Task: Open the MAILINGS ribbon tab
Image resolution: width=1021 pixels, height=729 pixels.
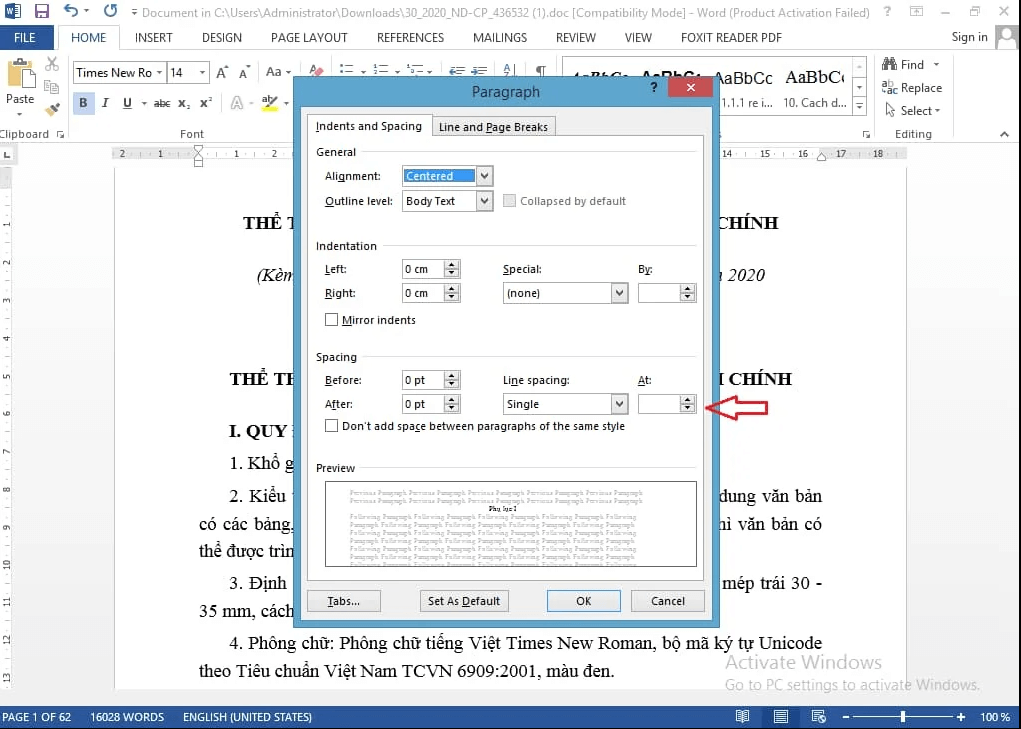Action: click(x=499, y=37)
